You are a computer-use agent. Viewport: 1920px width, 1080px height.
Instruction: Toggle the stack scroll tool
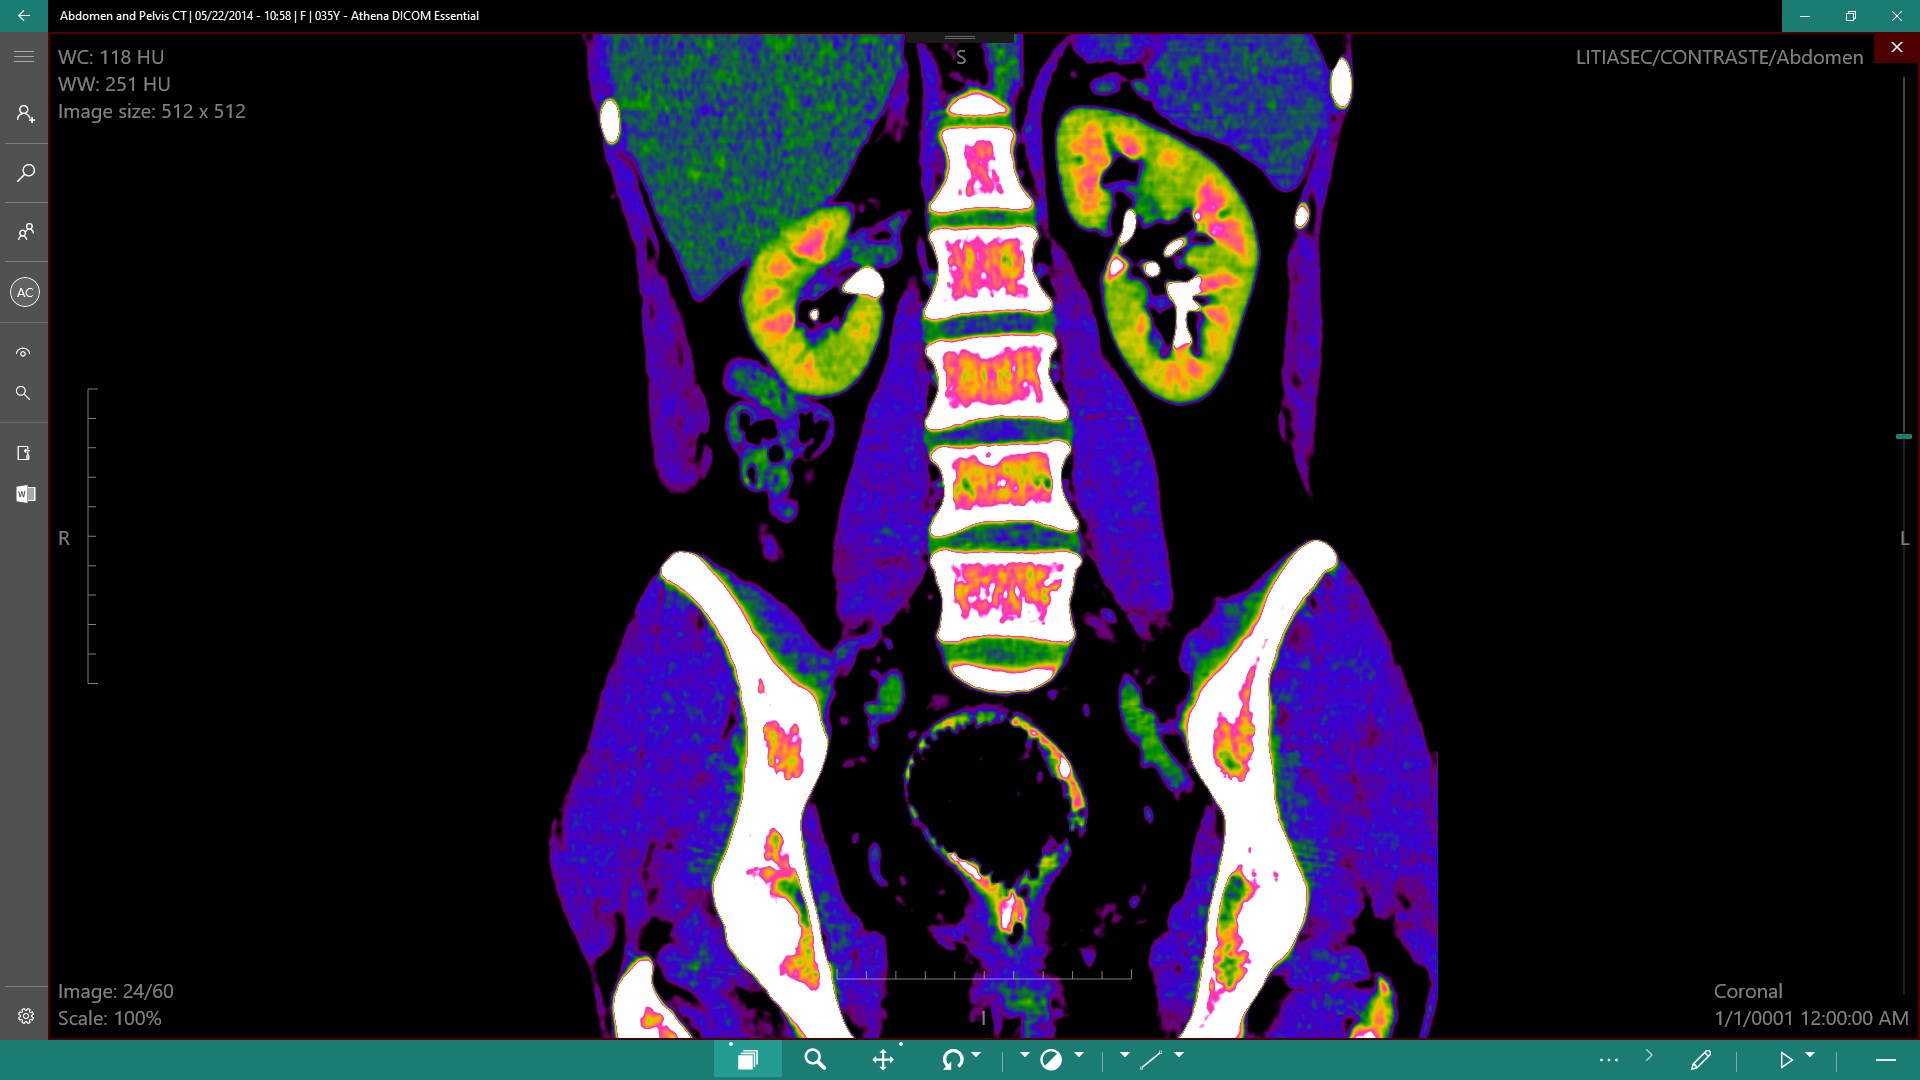747,1060
